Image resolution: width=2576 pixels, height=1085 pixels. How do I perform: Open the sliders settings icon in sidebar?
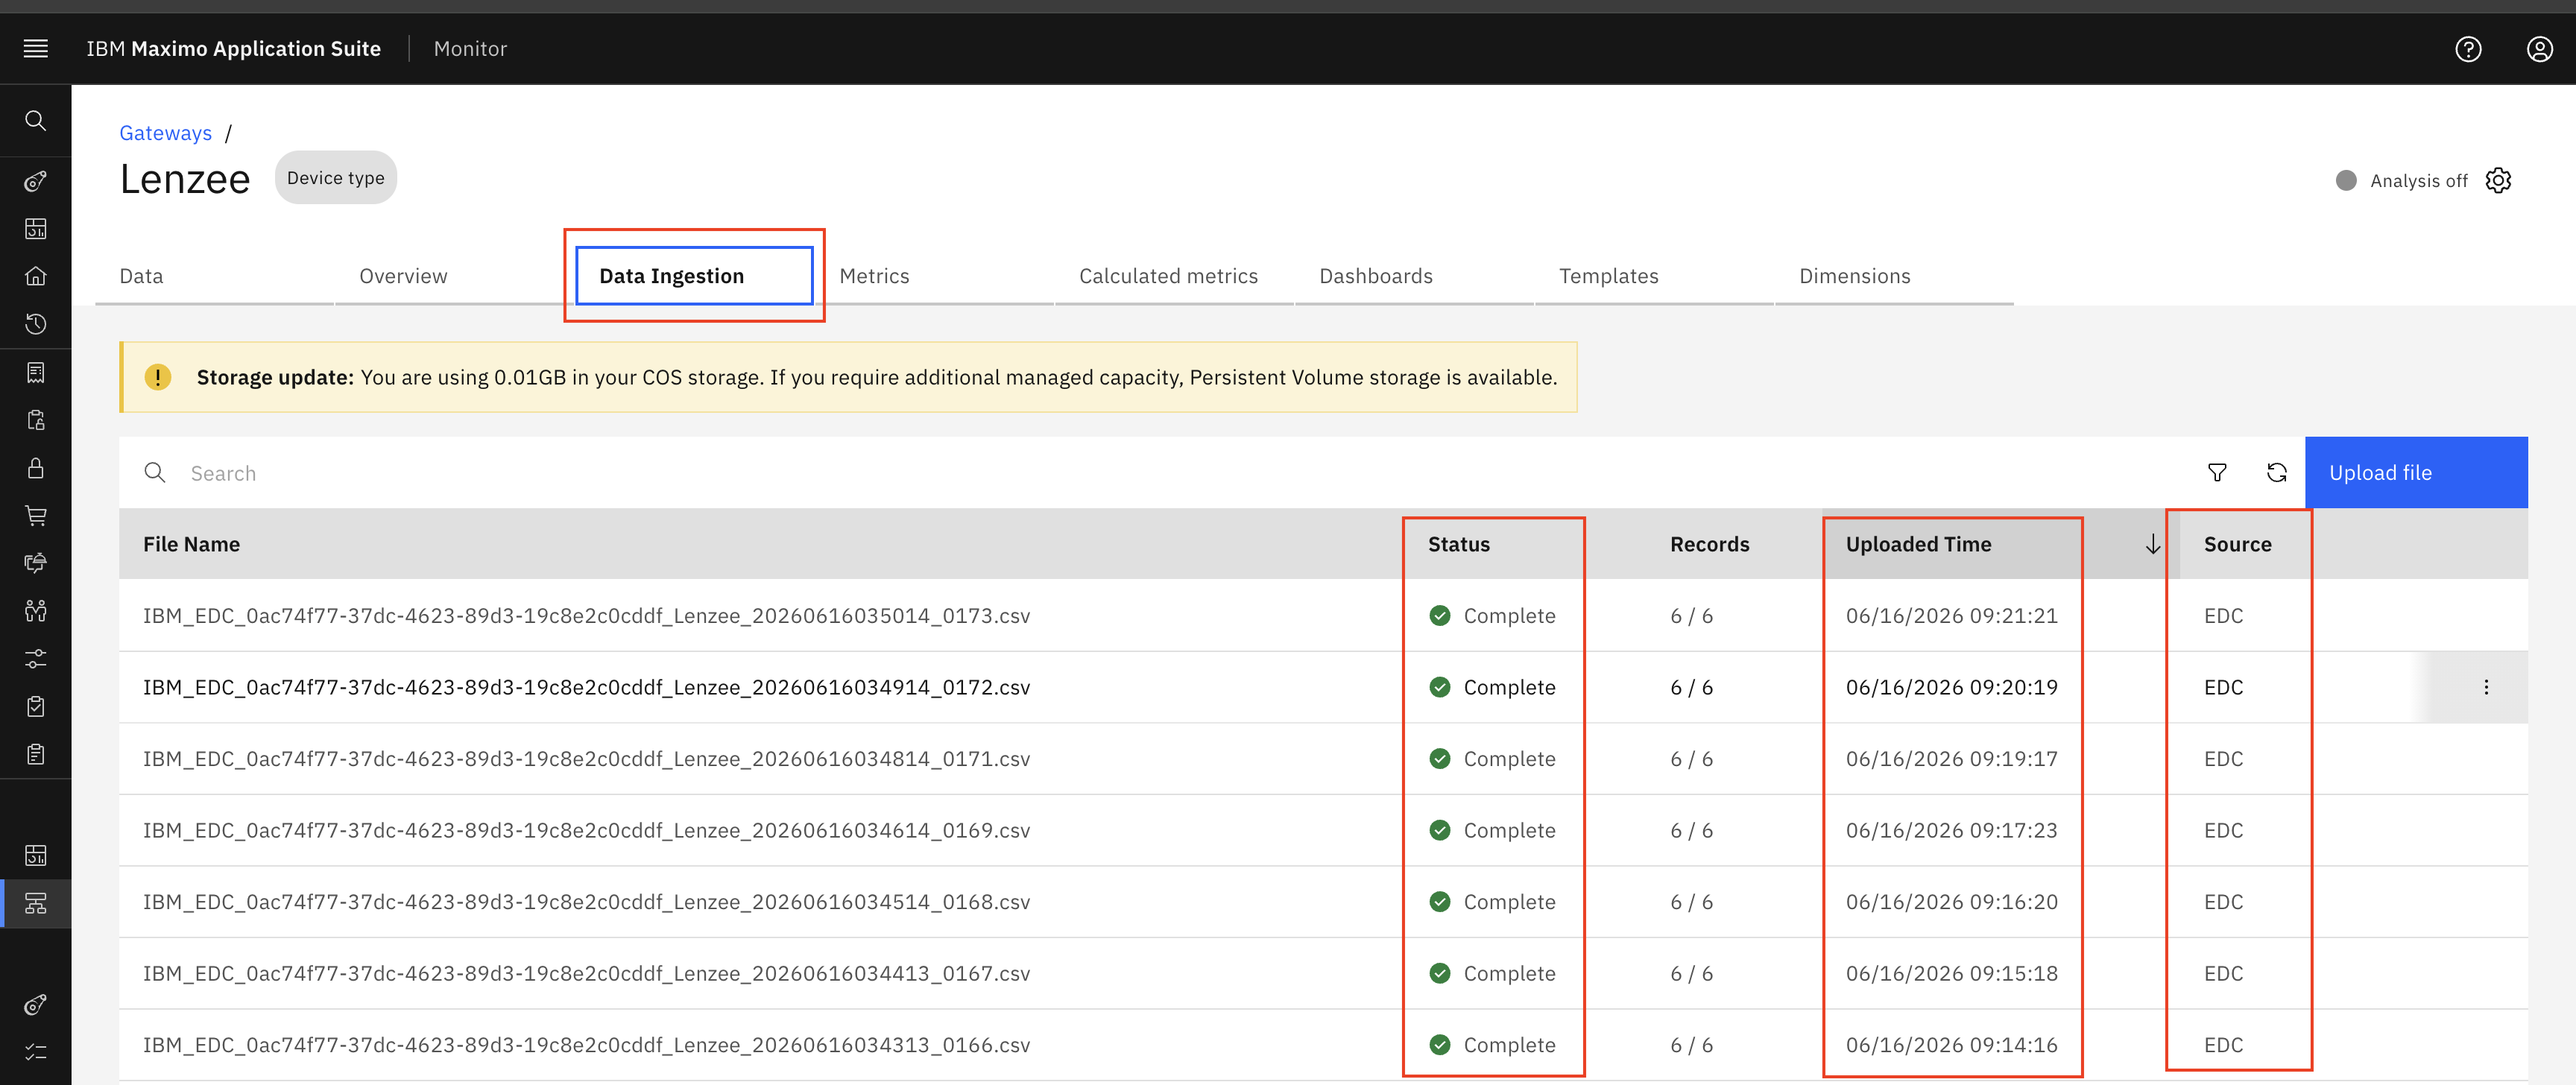pos(36,658)
